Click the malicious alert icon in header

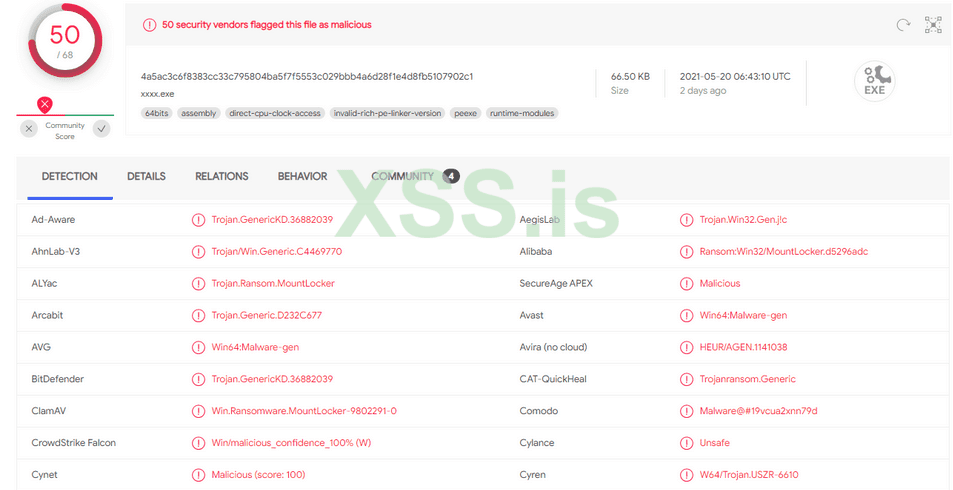[x=149, y=25]
